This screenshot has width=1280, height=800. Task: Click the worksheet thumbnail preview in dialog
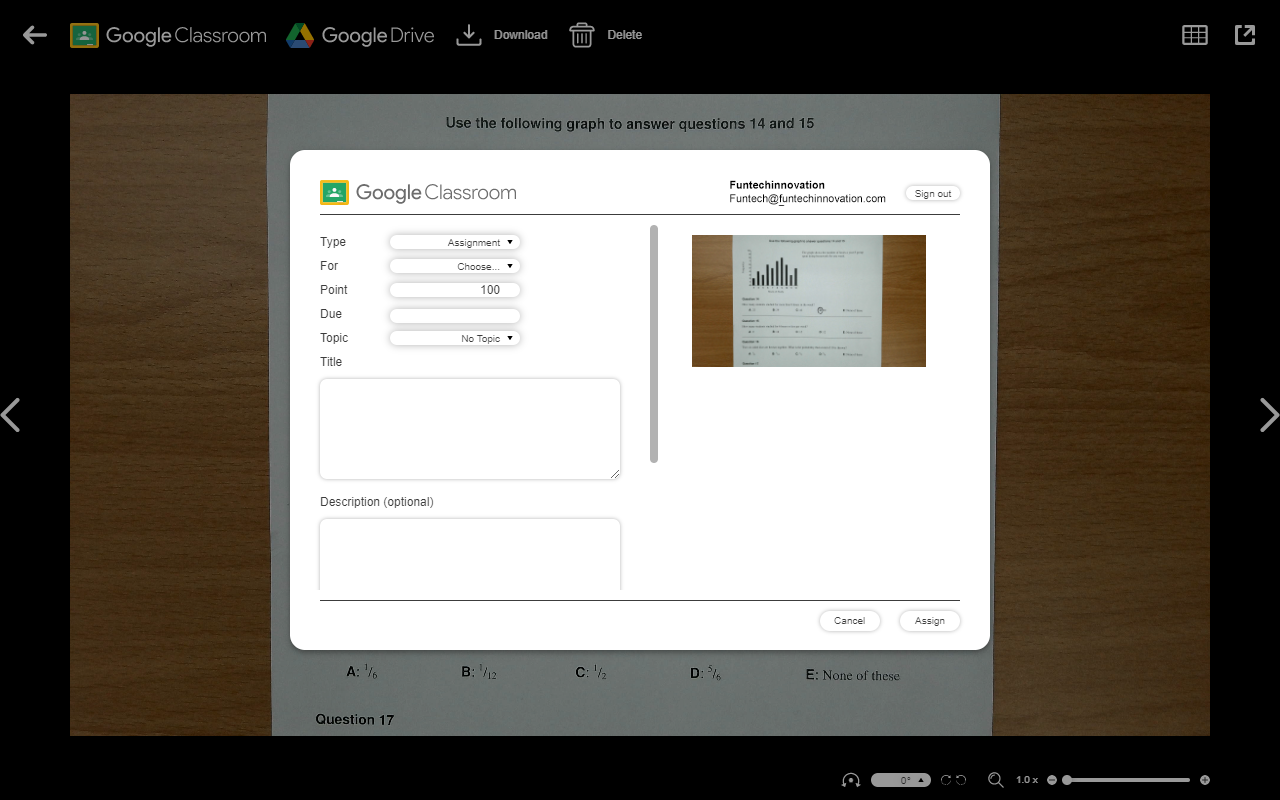pos(809,301)
